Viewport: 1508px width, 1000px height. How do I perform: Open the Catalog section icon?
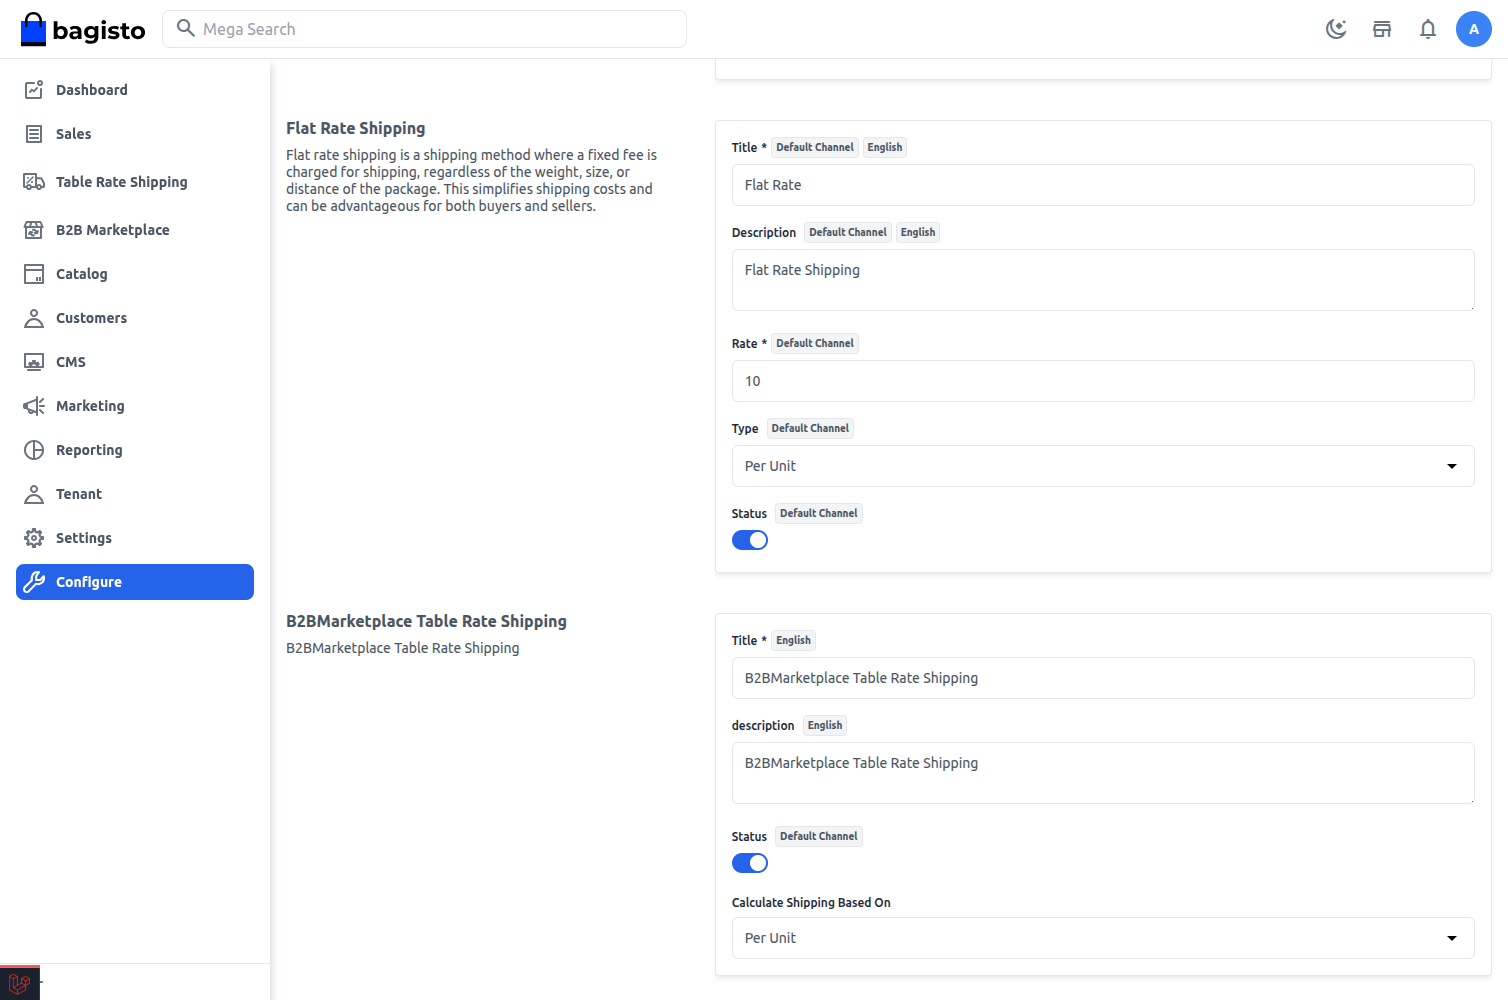click(x=34, y=273)
